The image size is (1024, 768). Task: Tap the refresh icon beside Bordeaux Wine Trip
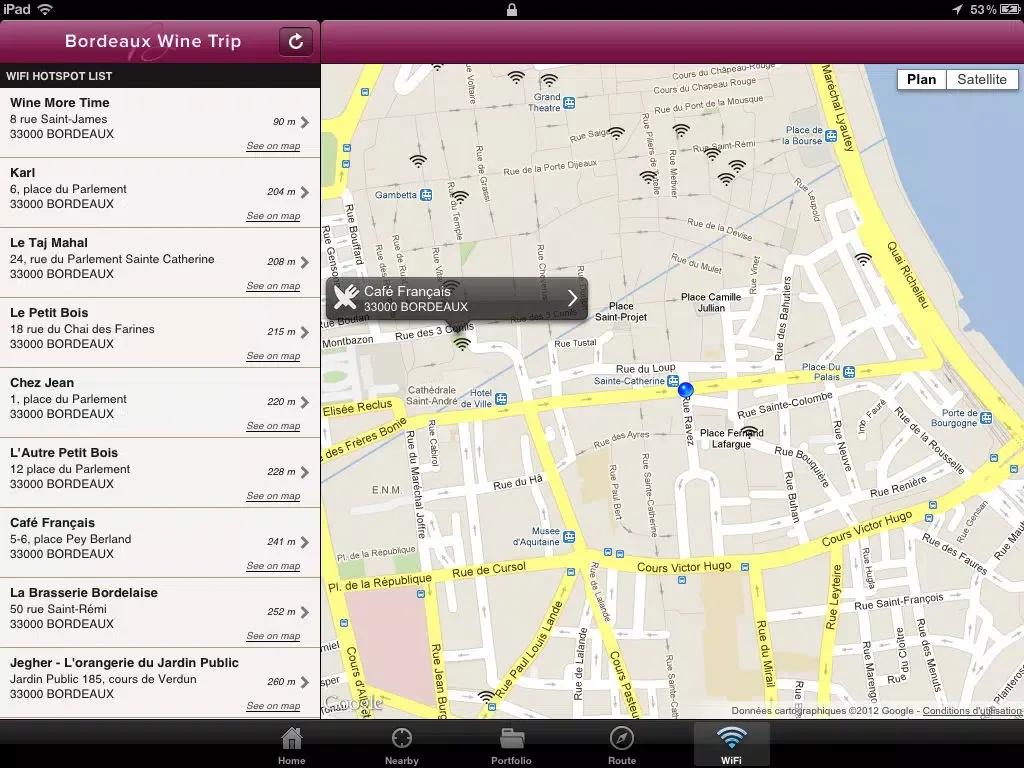[x=296, y=42]
